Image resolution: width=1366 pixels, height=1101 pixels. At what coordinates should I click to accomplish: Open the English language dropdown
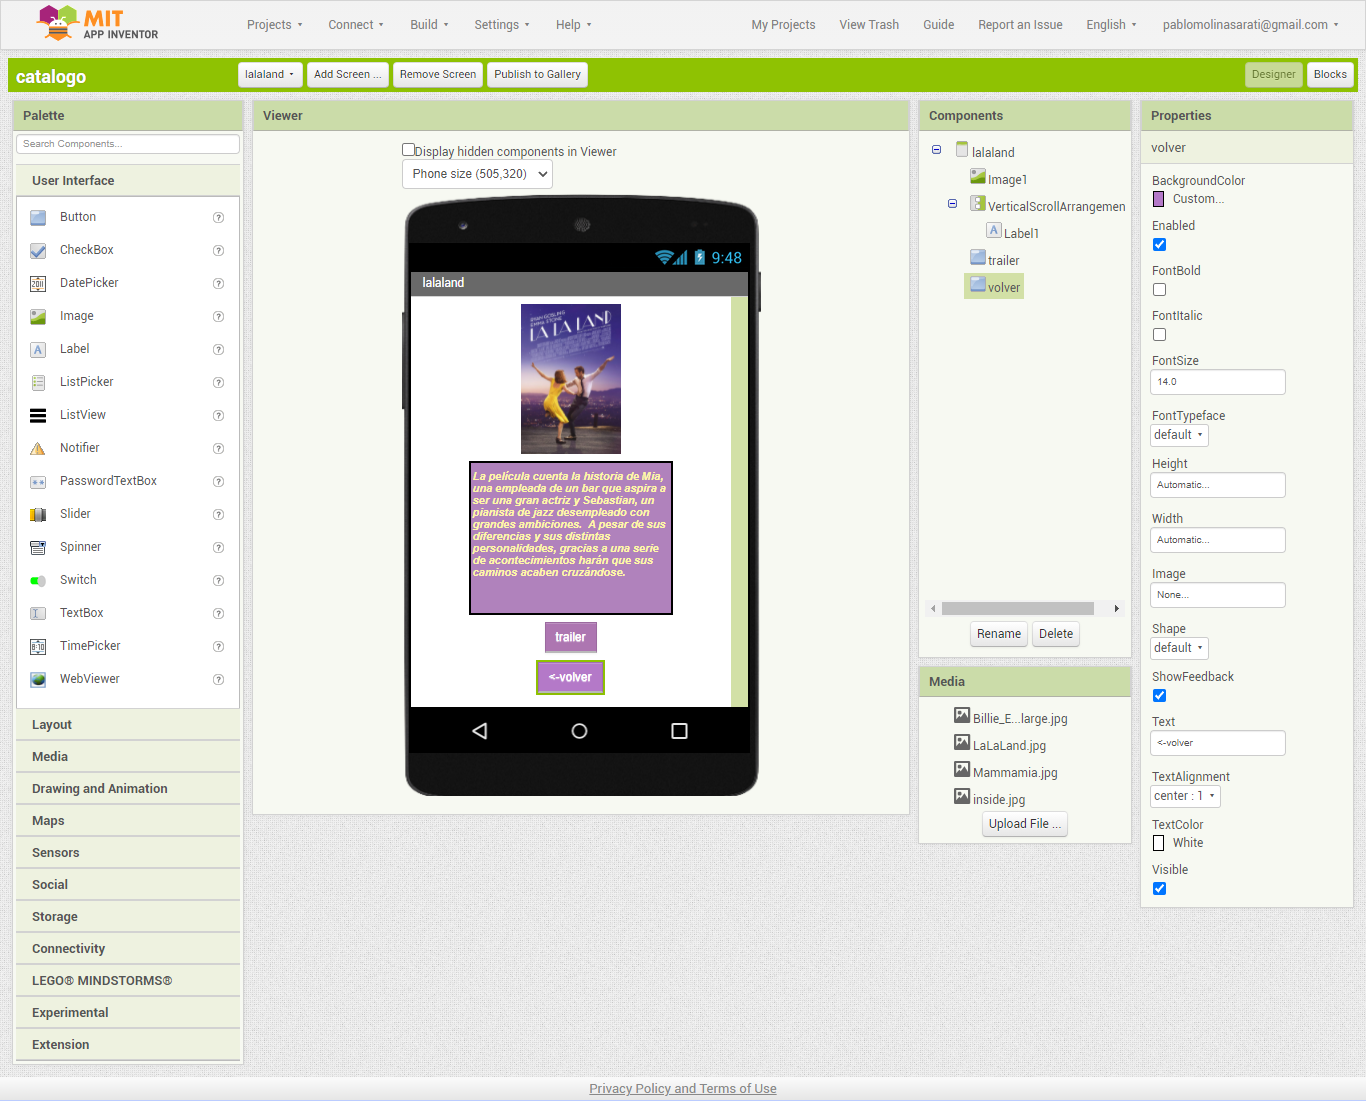point(1111,25)
